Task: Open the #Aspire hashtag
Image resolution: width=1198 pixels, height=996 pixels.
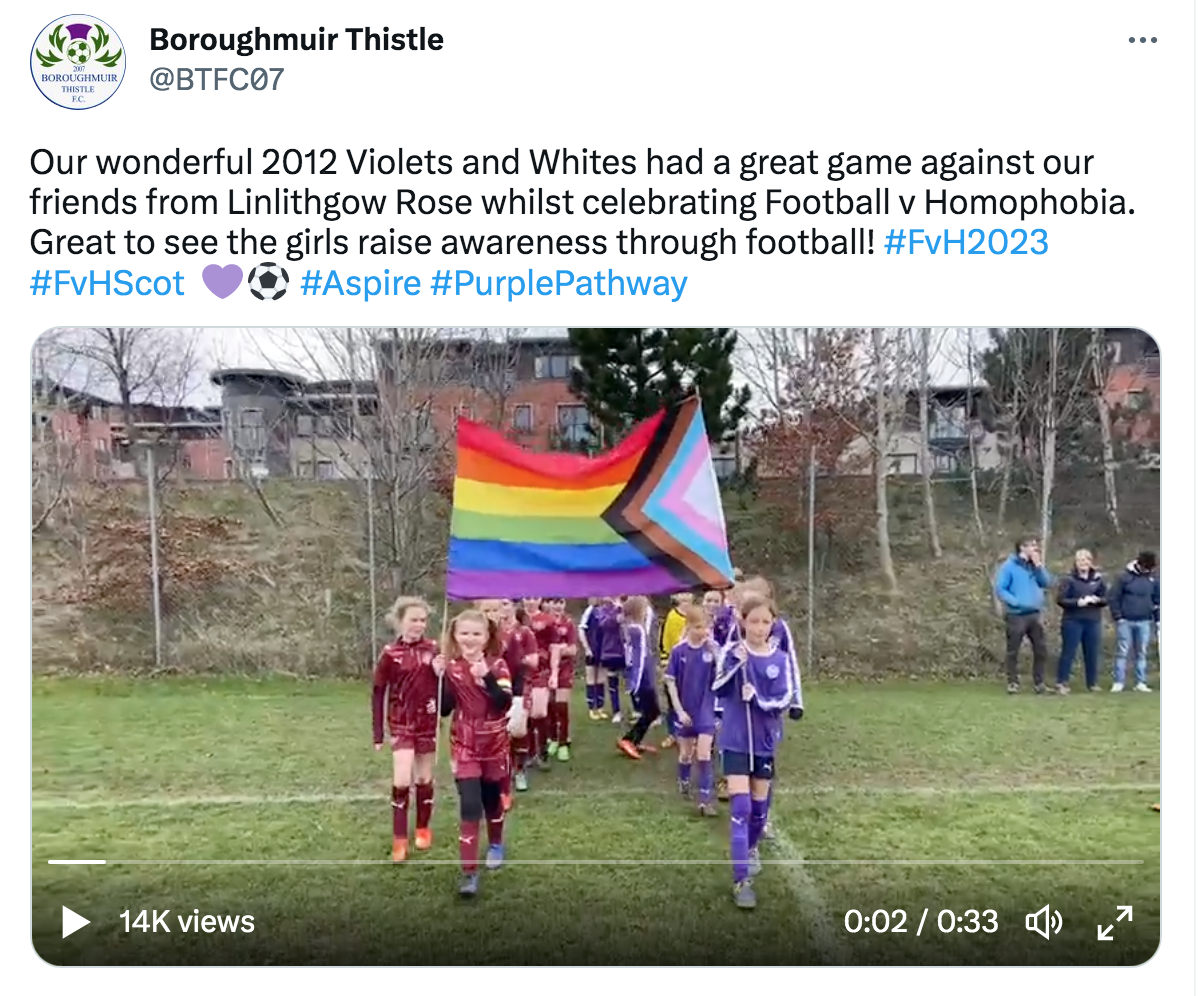Action: tap(361, 283)
